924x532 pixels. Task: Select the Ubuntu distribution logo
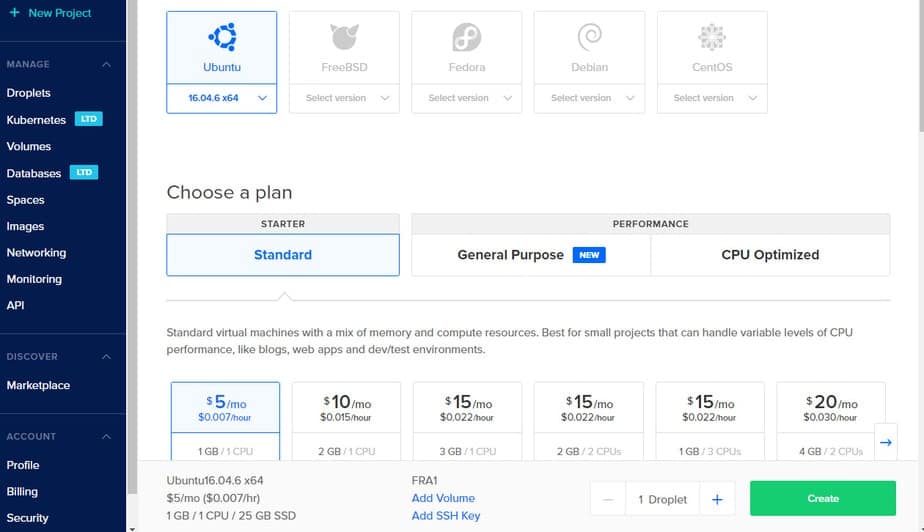coord(222,38)
